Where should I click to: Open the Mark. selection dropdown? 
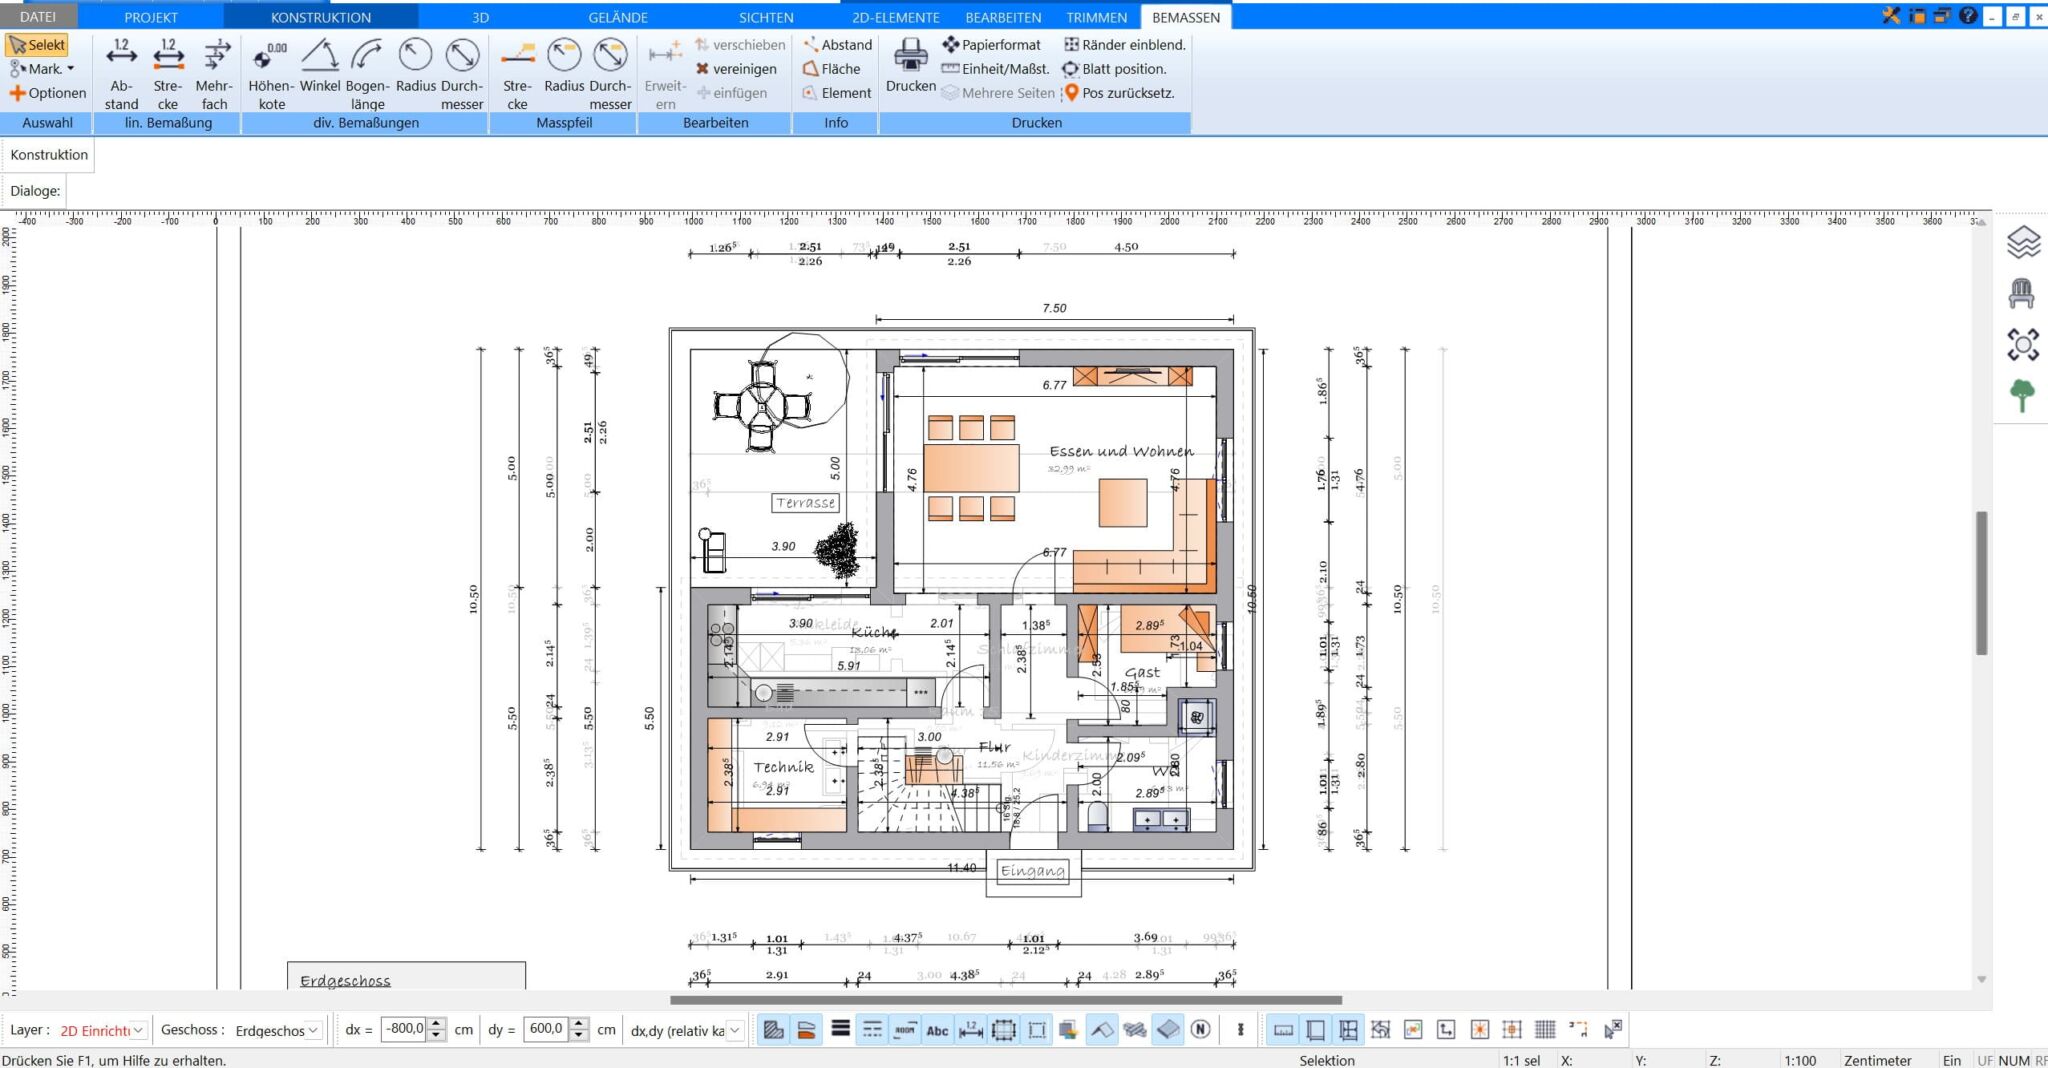point(42,69)
